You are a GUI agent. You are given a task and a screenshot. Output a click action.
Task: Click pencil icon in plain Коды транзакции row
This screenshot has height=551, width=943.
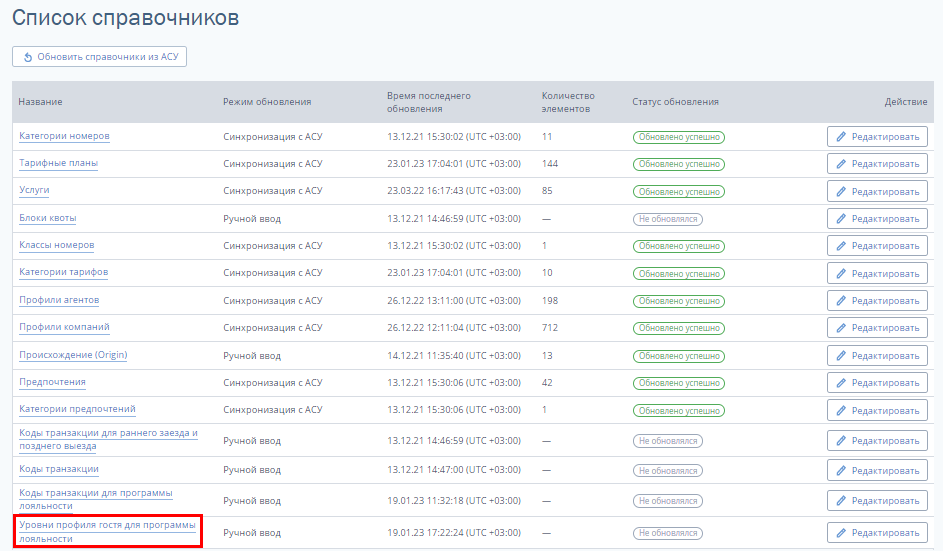841,470
